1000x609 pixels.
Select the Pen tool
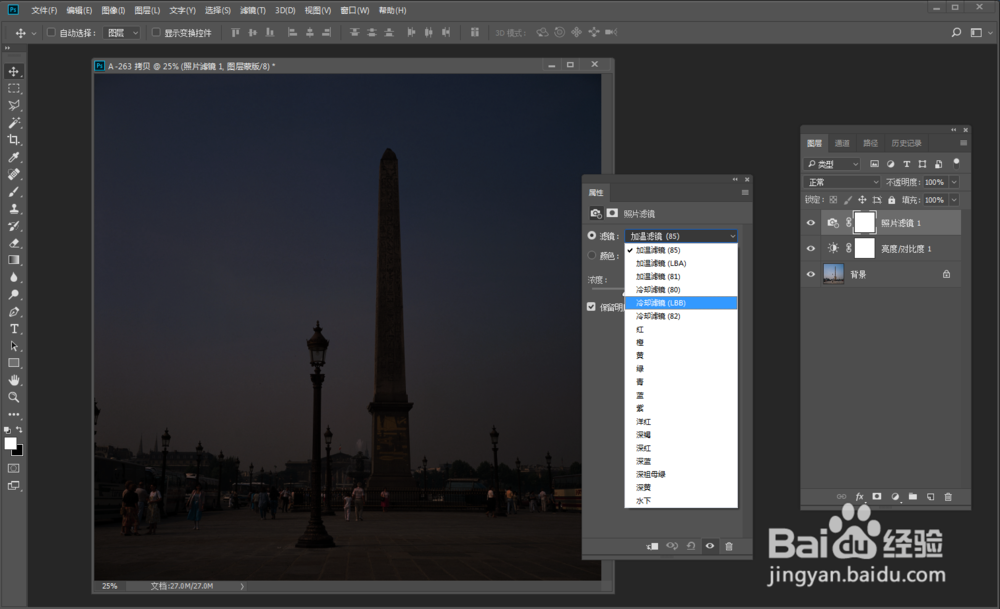tap(13, 312)
